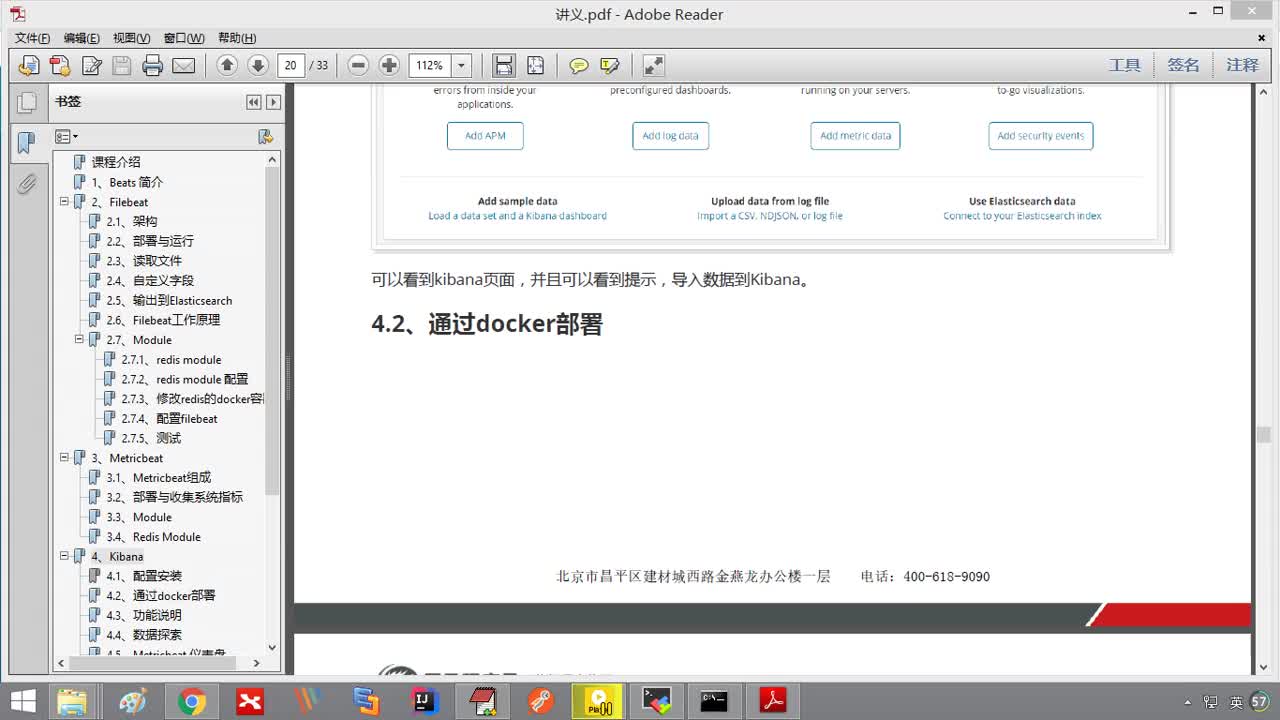Screen dimensions: 1280x720
Task: Open IntelliJ IDEA from the taskbar
Action: pos(426,702)
